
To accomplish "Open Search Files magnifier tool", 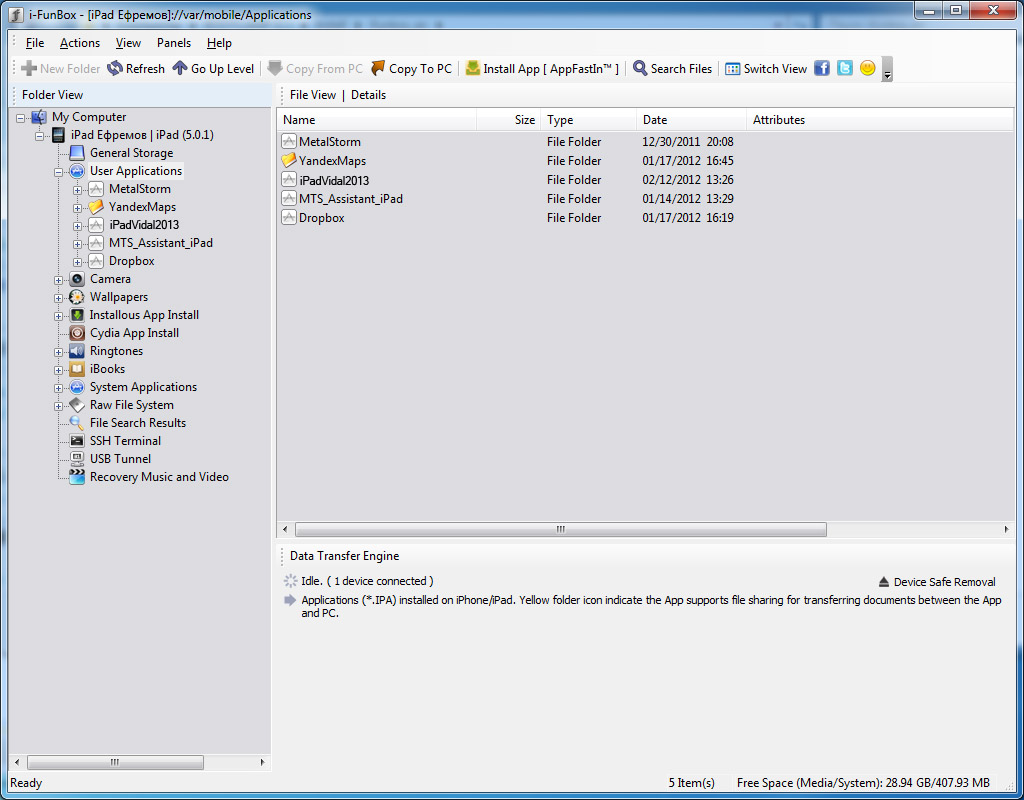I will point(640,69).
